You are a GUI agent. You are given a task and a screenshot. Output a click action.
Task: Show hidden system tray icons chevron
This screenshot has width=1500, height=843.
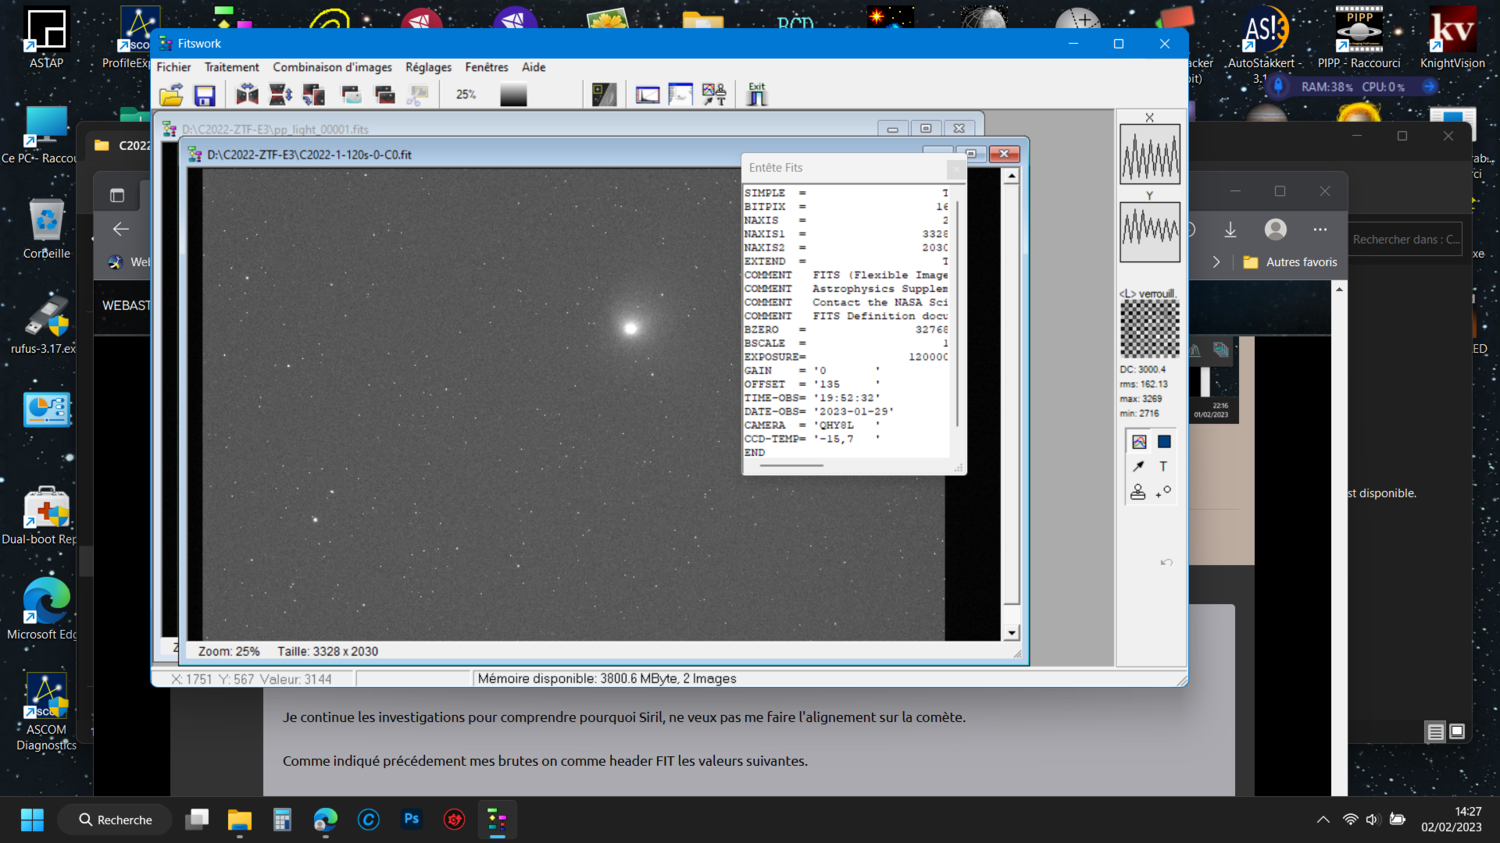[1323, 820]
